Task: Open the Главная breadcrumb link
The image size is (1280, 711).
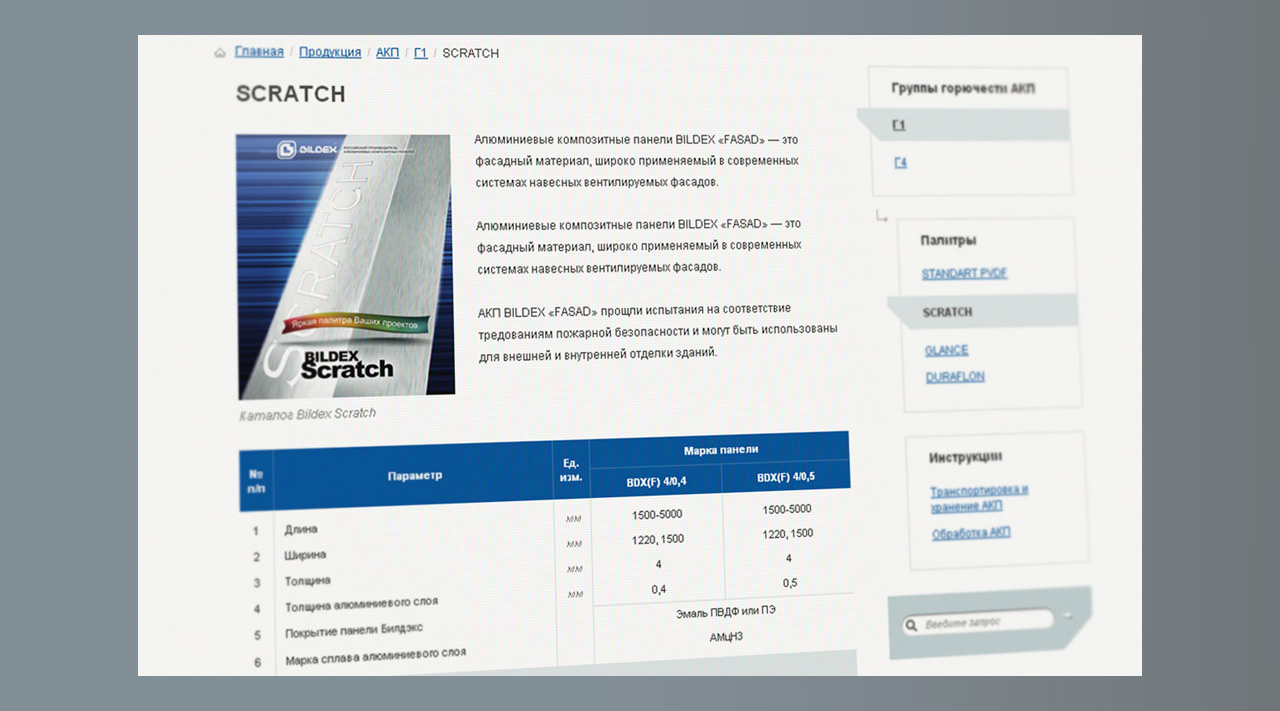Action: tap(259, 52)
